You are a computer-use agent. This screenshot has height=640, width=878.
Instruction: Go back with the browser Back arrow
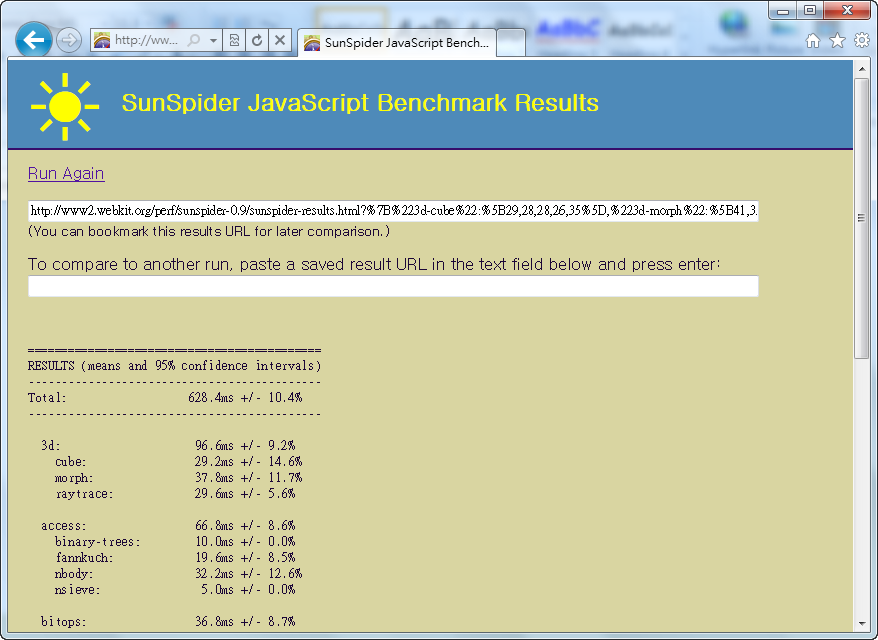pos(34,40)
